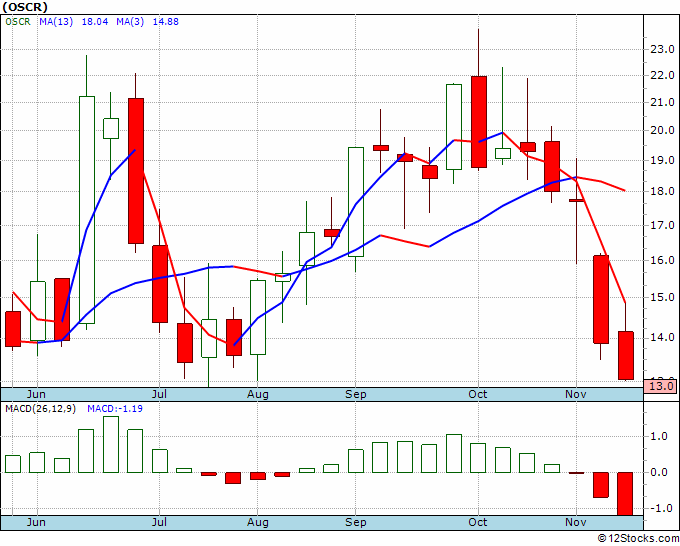Click the 20.0 price axis label
The width and height of the screenshot is (680, 546).
point(662,130)
